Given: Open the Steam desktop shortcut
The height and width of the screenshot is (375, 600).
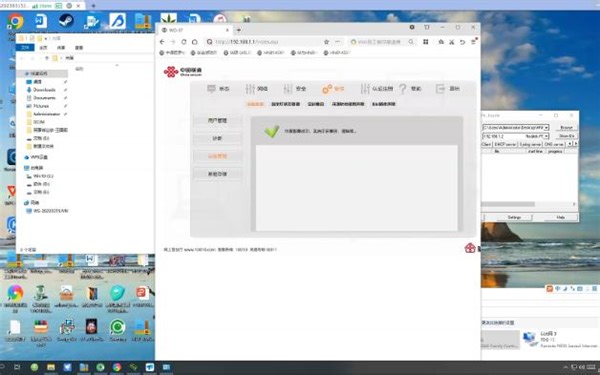Looking at the screenshot, I should point(66,21).
